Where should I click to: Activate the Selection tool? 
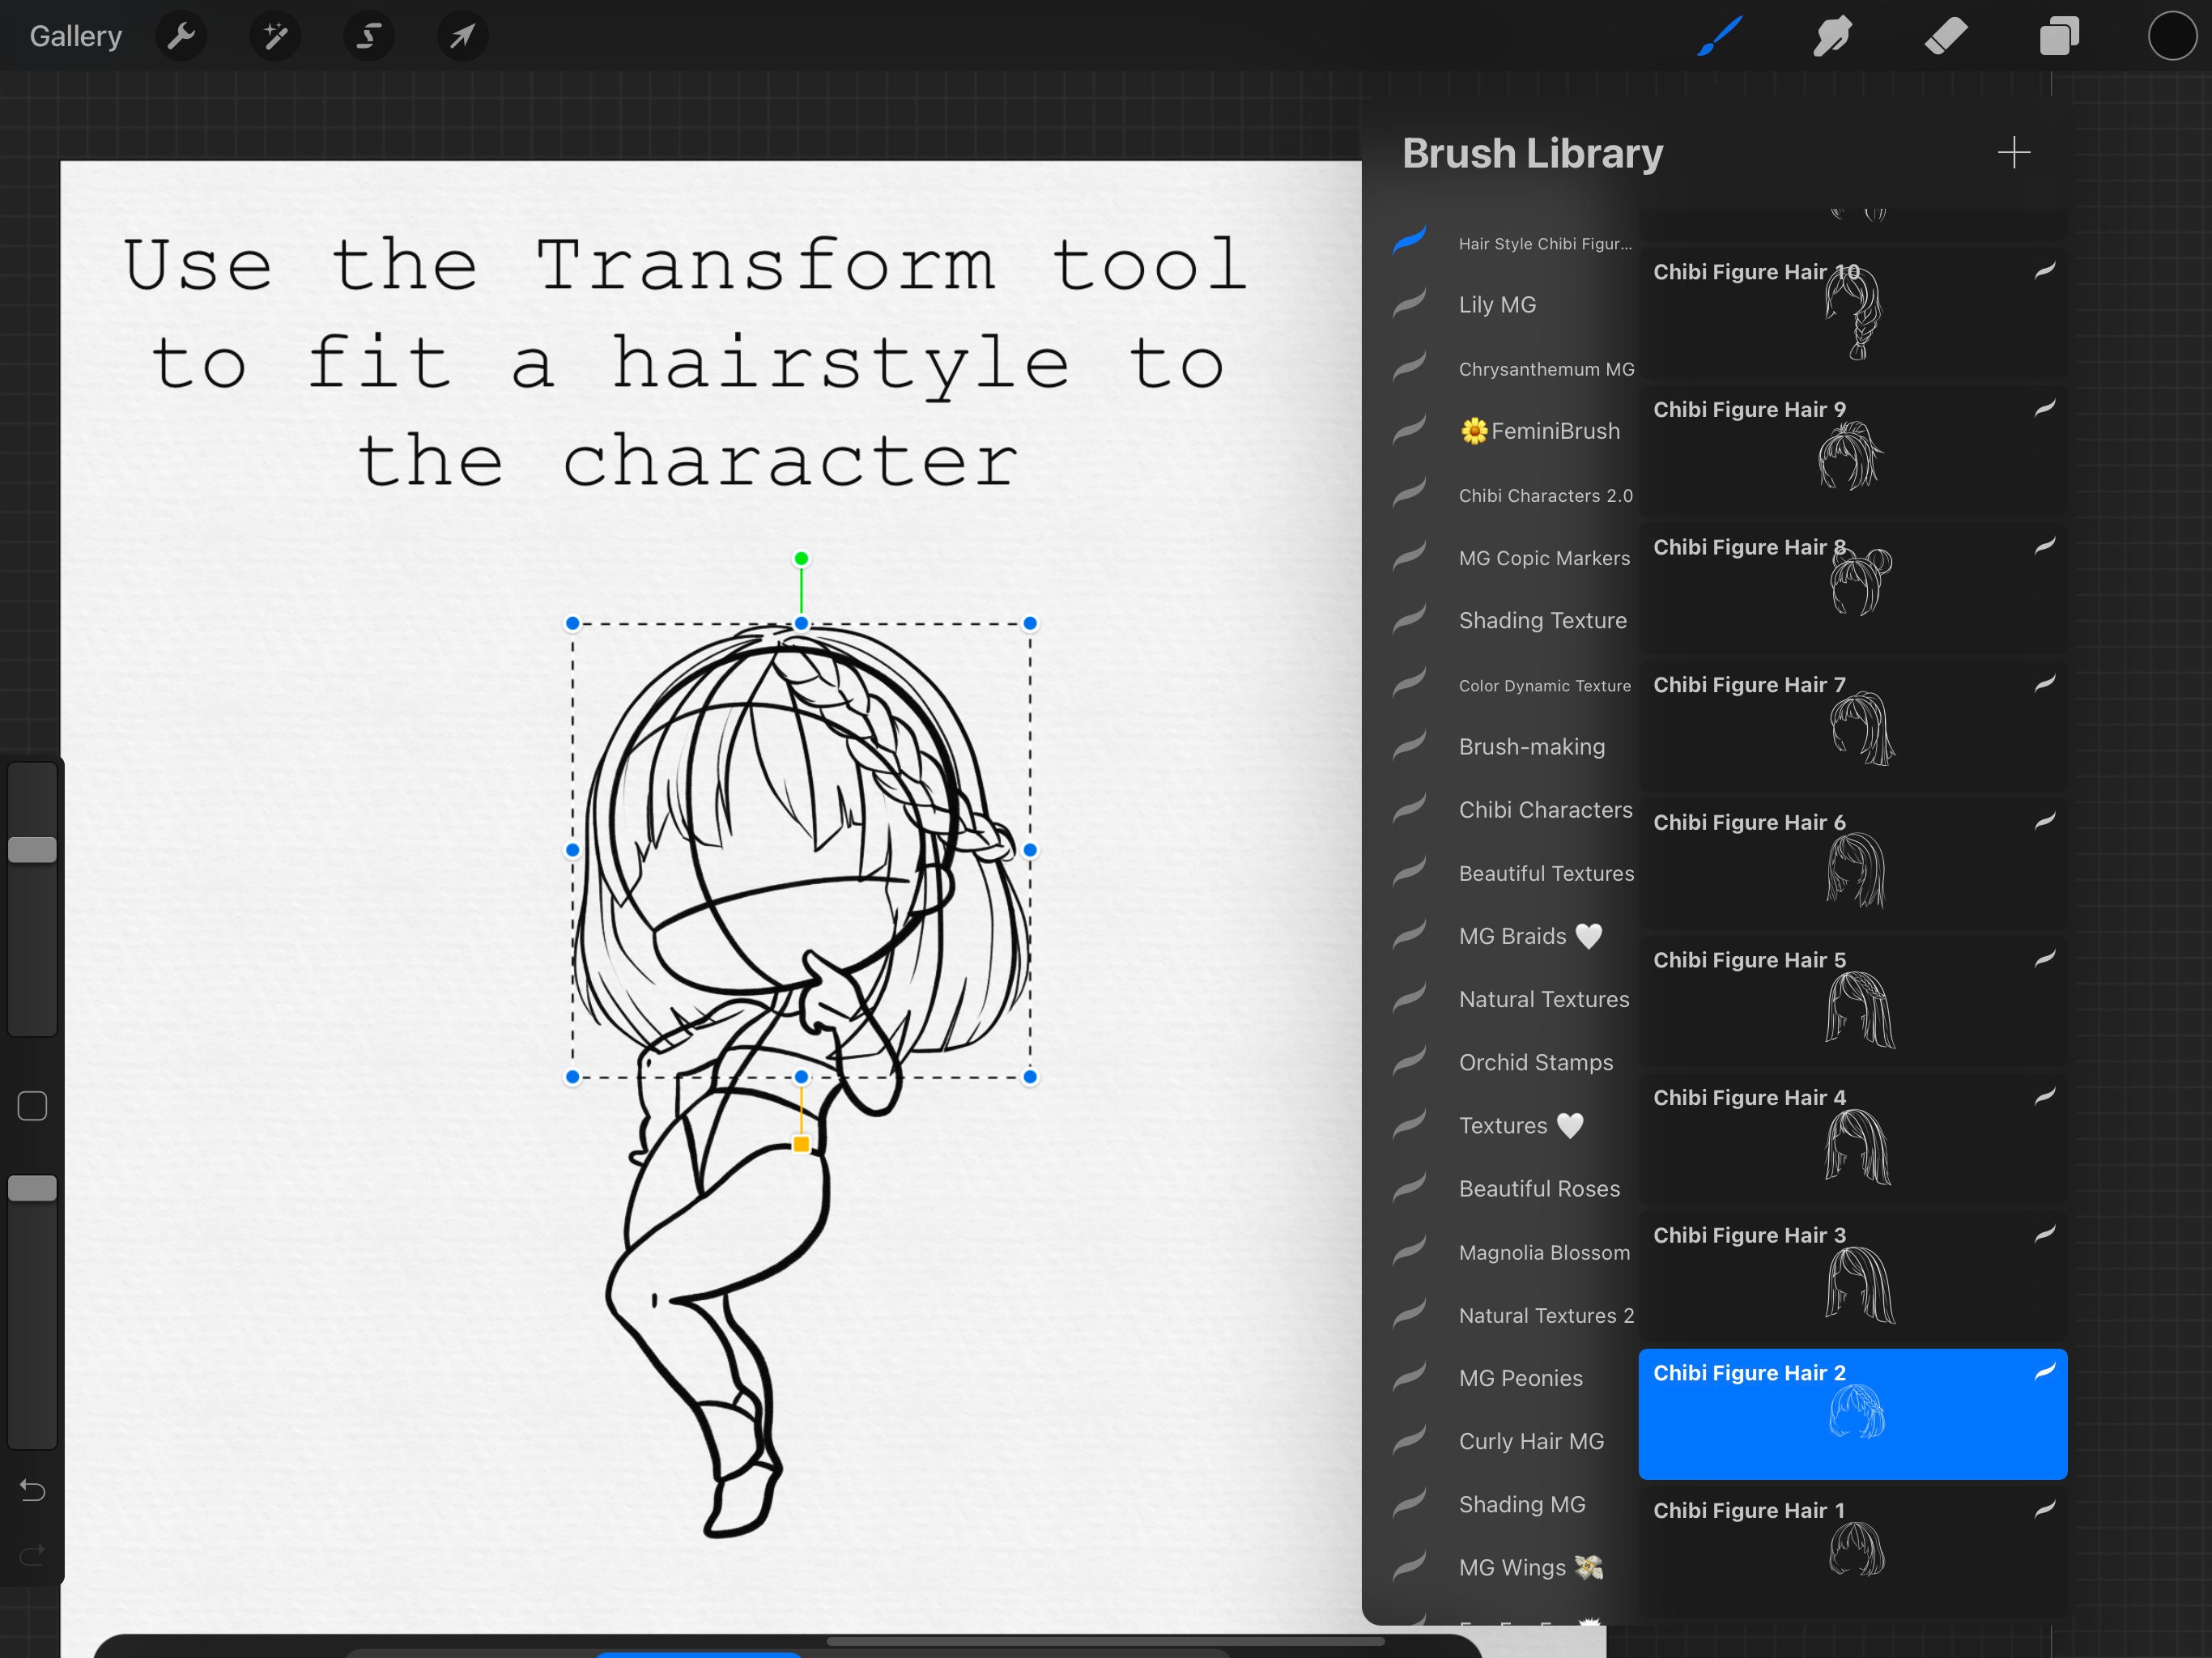pos(368,36)
